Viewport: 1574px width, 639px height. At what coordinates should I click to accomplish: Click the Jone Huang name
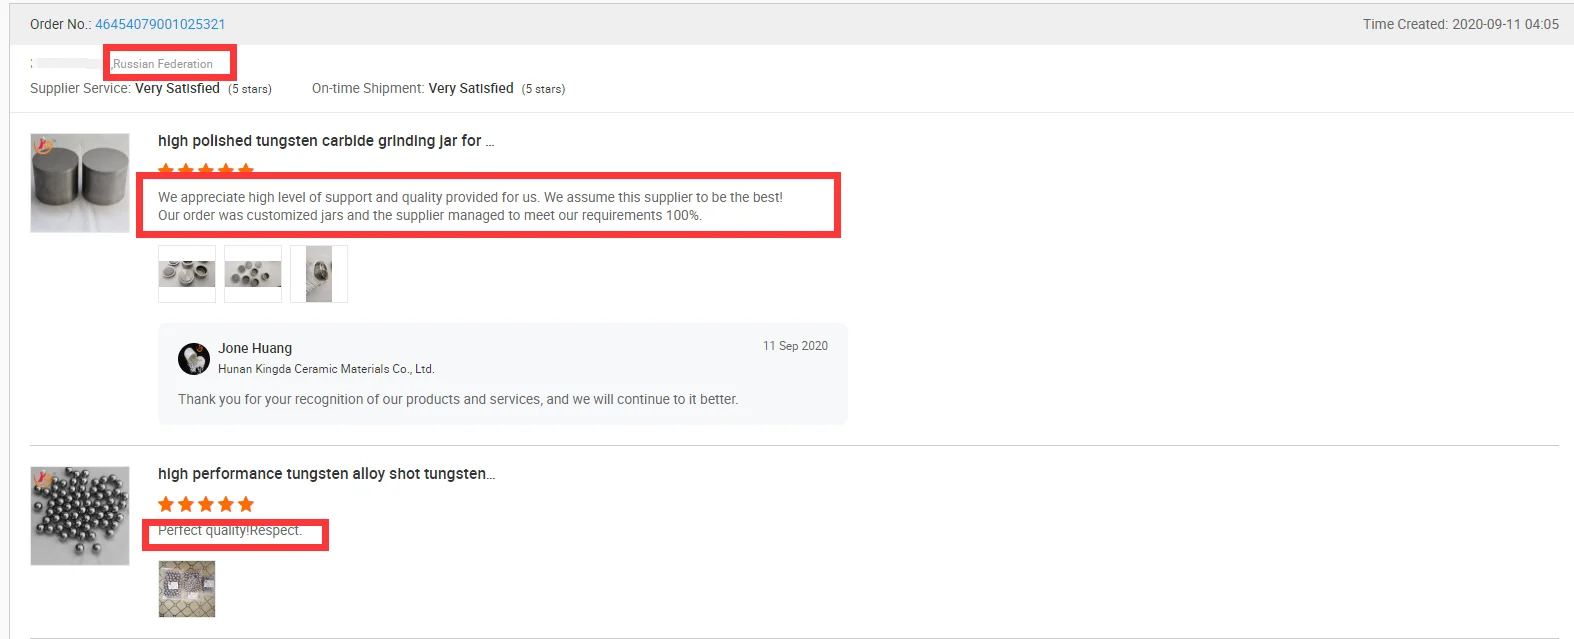[255, 348]
